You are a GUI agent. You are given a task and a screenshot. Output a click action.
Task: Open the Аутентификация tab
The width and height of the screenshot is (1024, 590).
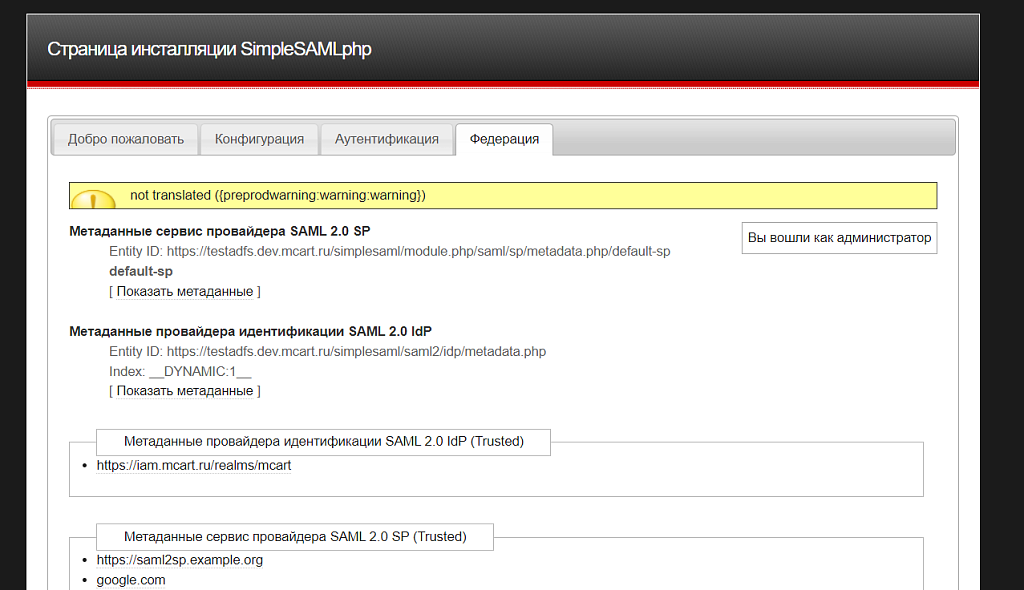[387, 139]
